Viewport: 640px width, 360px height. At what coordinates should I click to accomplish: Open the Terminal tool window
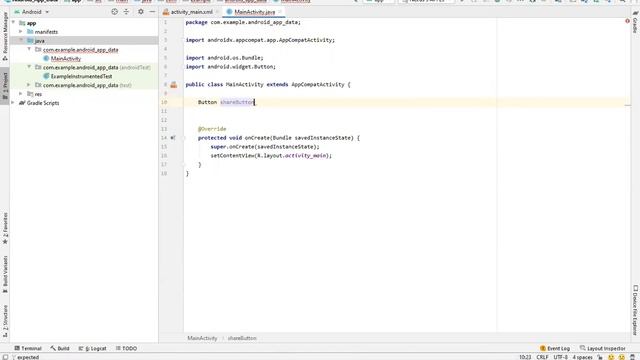click(x=28, y=348)
